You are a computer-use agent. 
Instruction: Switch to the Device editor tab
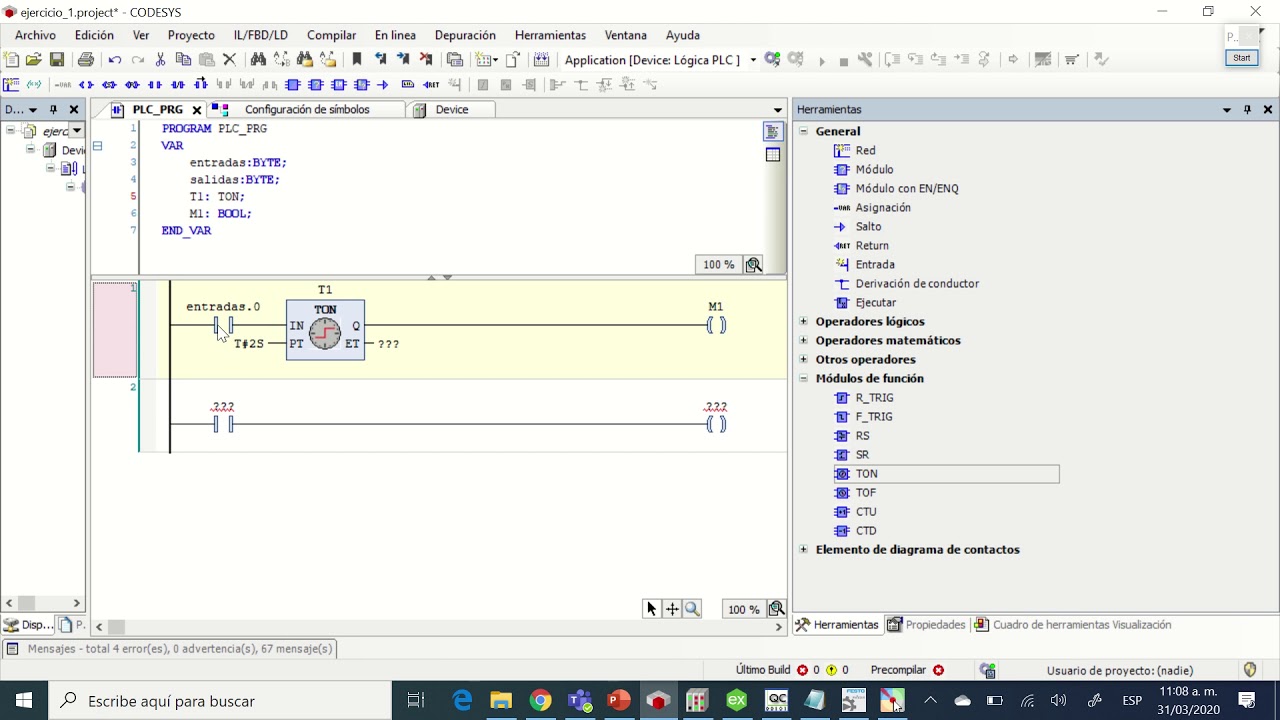click(x=451, y=110)
